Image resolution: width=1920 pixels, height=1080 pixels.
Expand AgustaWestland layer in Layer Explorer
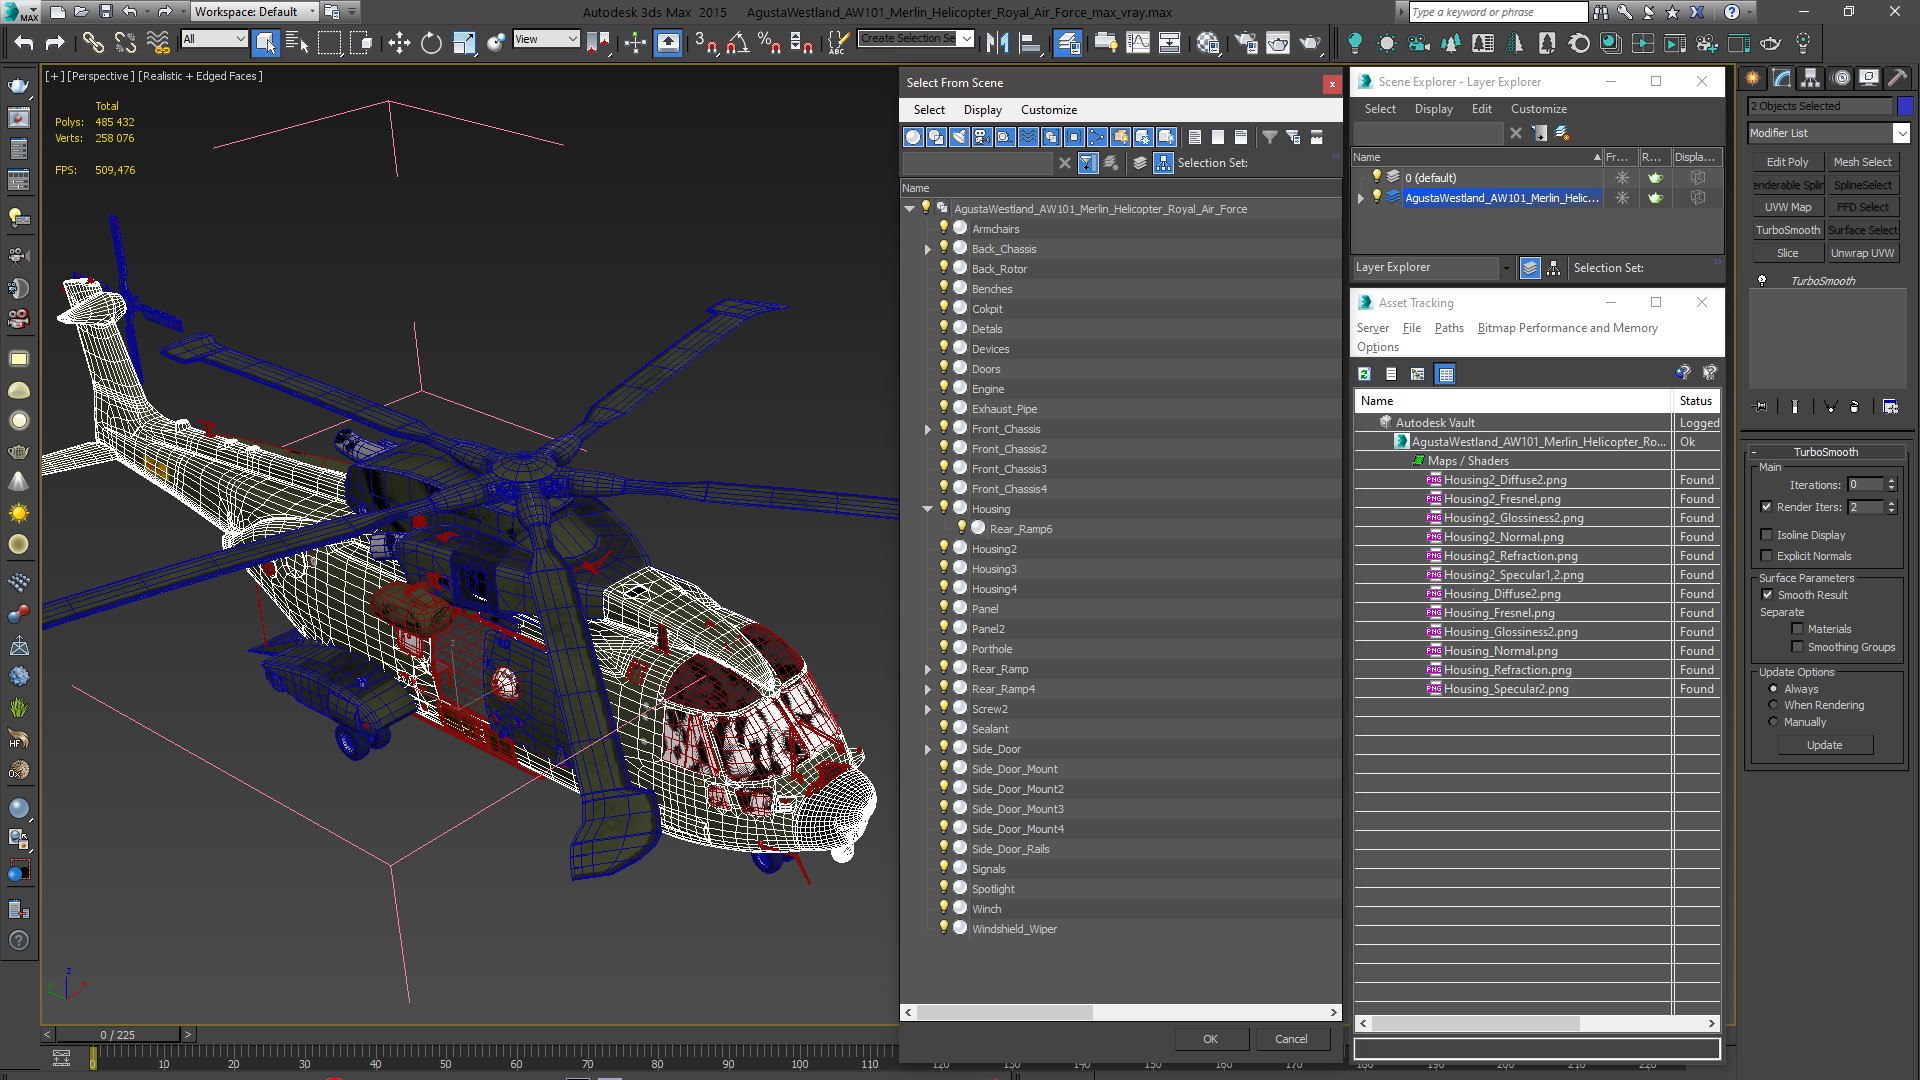(1361, 198)
